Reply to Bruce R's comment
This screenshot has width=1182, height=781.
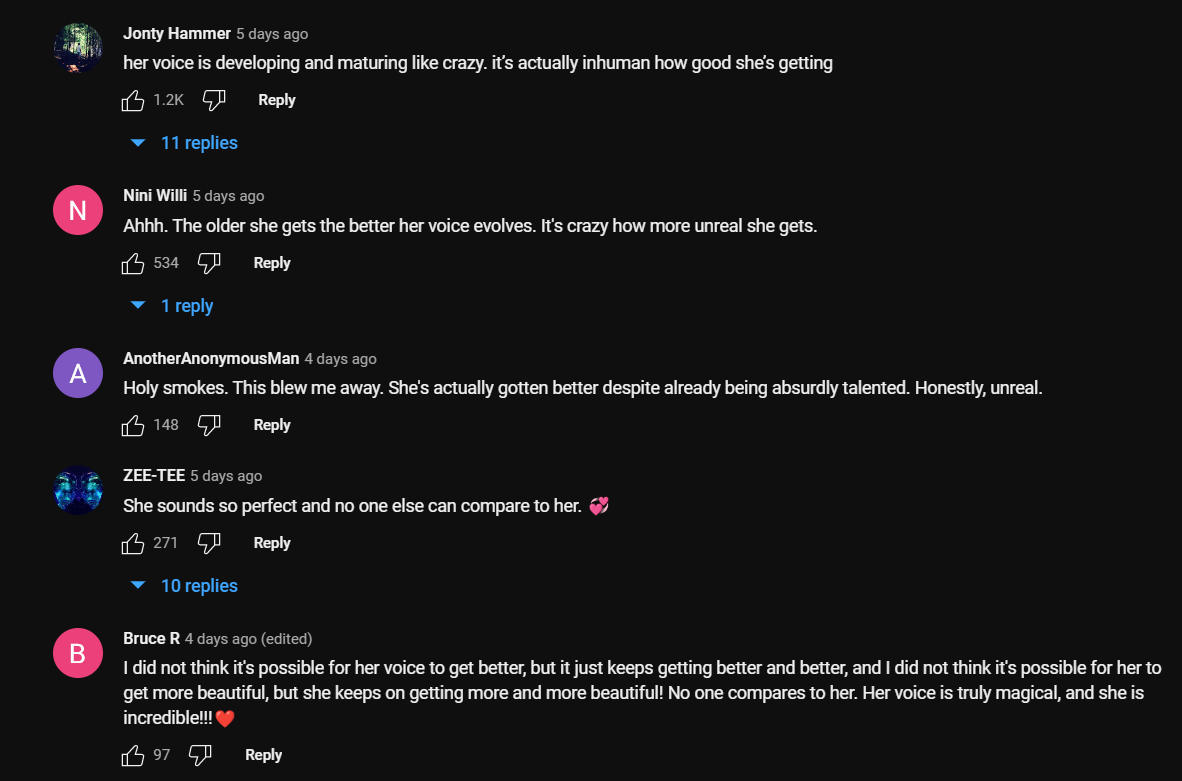point(264,755)
